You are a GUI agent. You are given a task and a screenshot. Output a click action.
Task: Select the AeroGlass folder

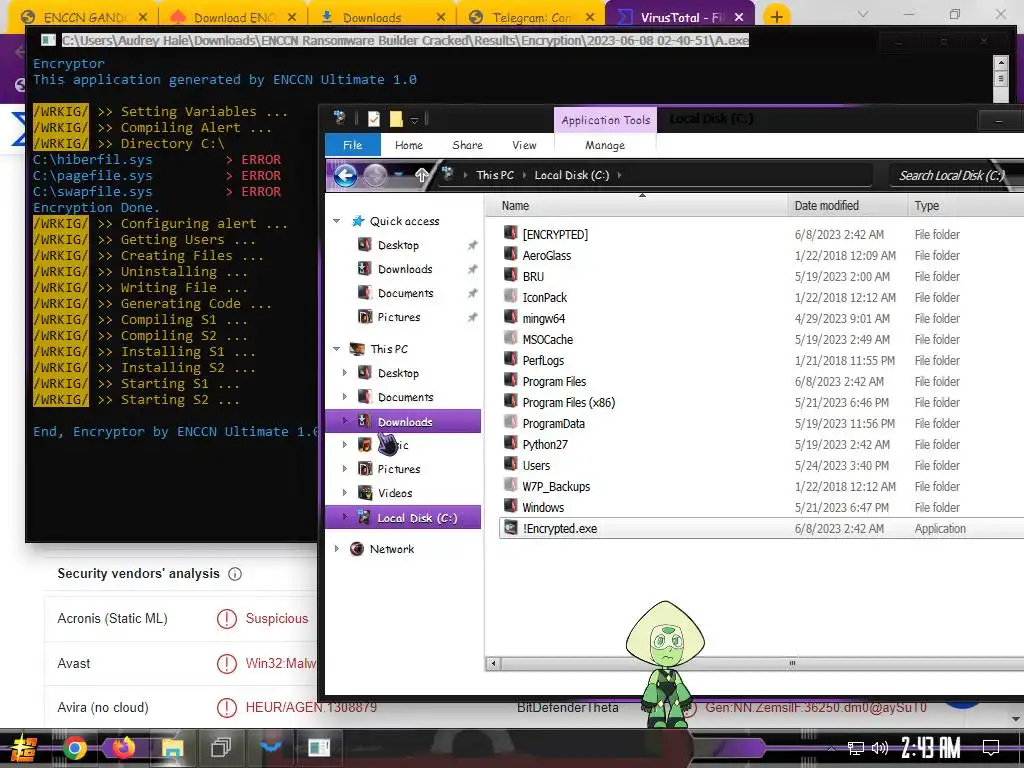[x=547, y=255]
